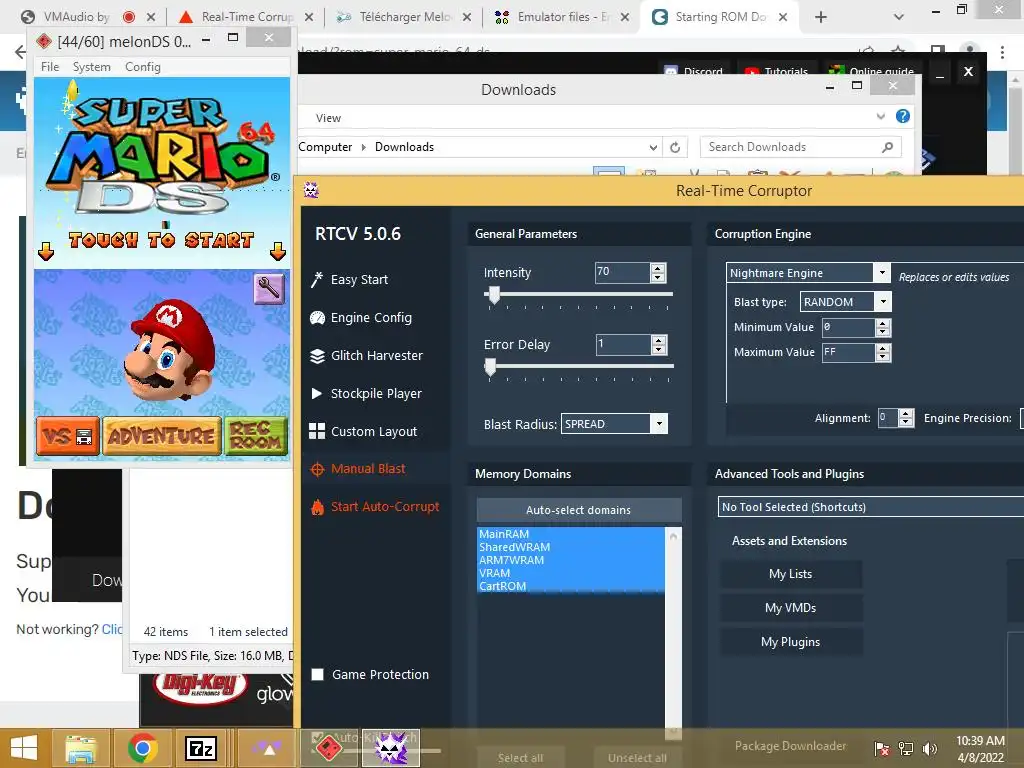Open the melonDS File menu

[50, 67]
